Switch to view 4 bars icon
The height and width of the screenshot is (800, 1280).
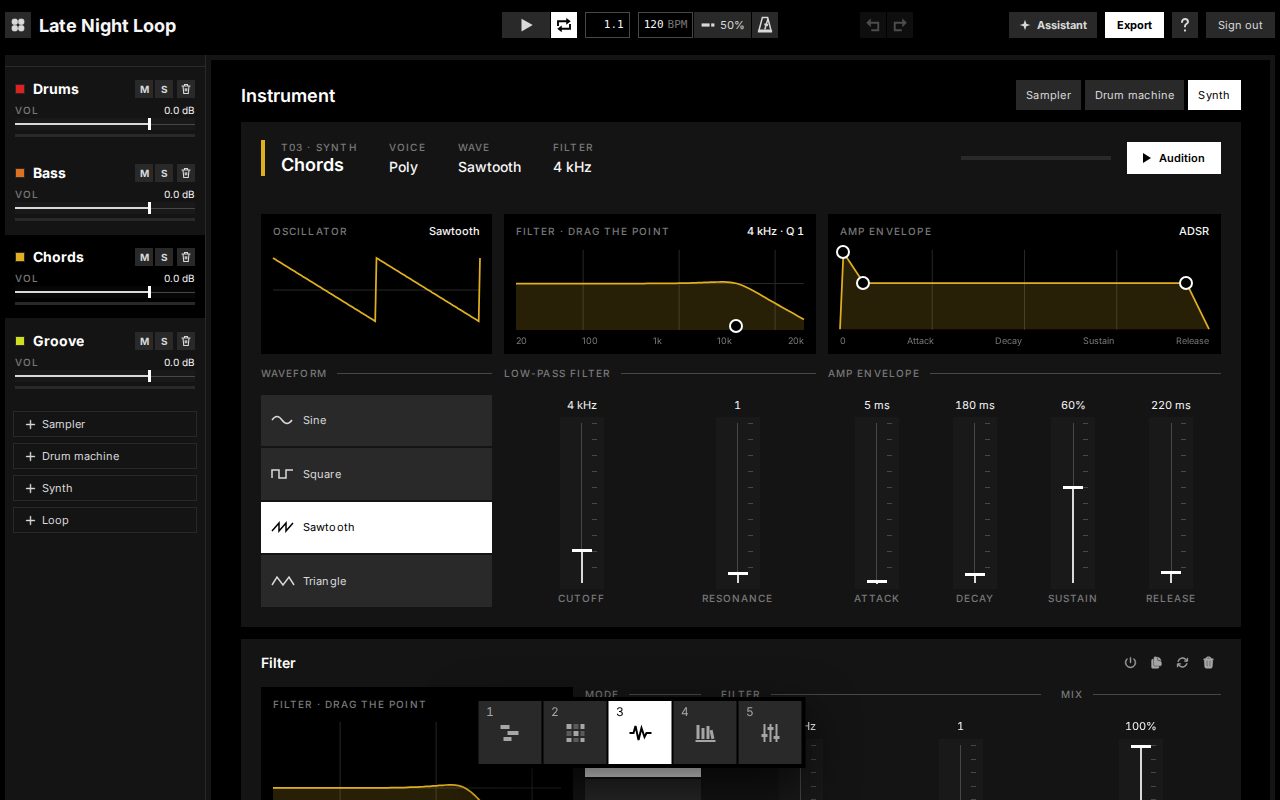(705, 732)
